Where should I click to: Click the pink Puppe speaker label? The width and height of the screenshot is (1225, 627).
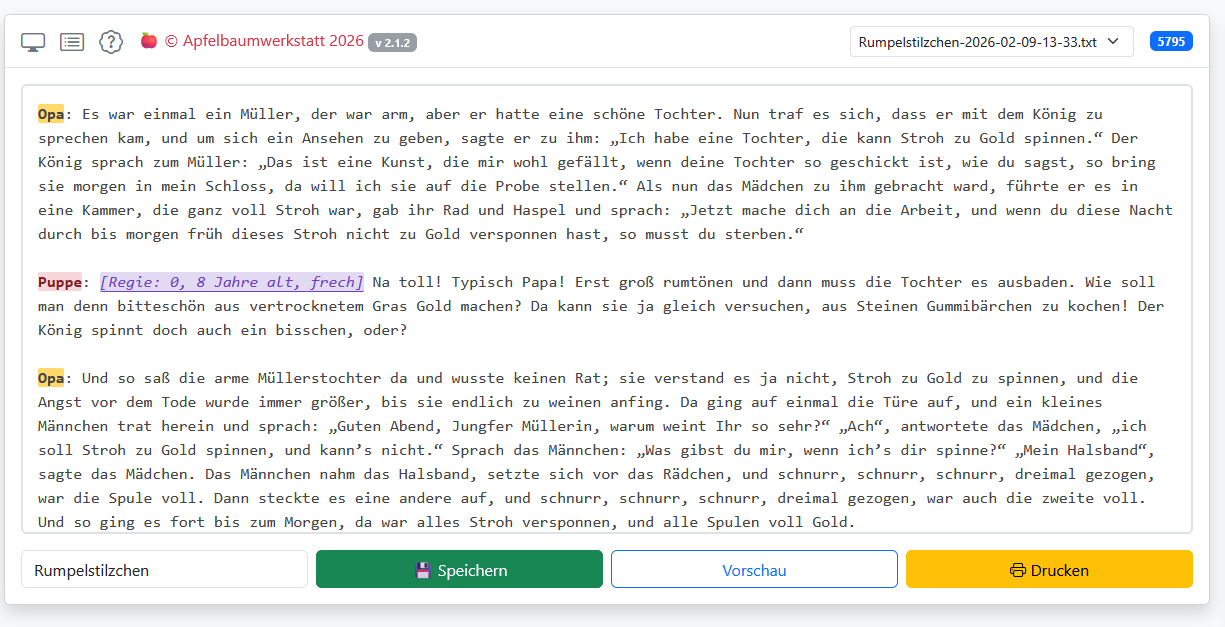tap(60, 282)
